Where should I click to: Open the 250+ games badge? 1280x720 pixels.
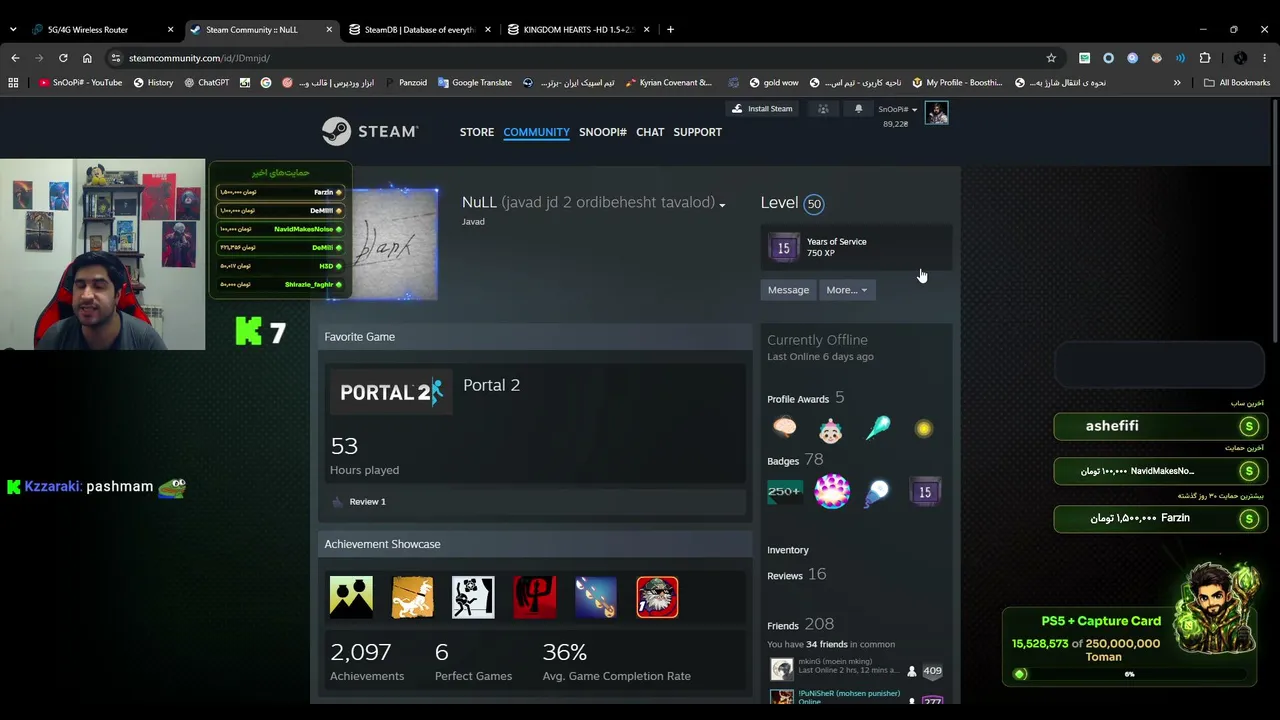[x=785, y=491]
